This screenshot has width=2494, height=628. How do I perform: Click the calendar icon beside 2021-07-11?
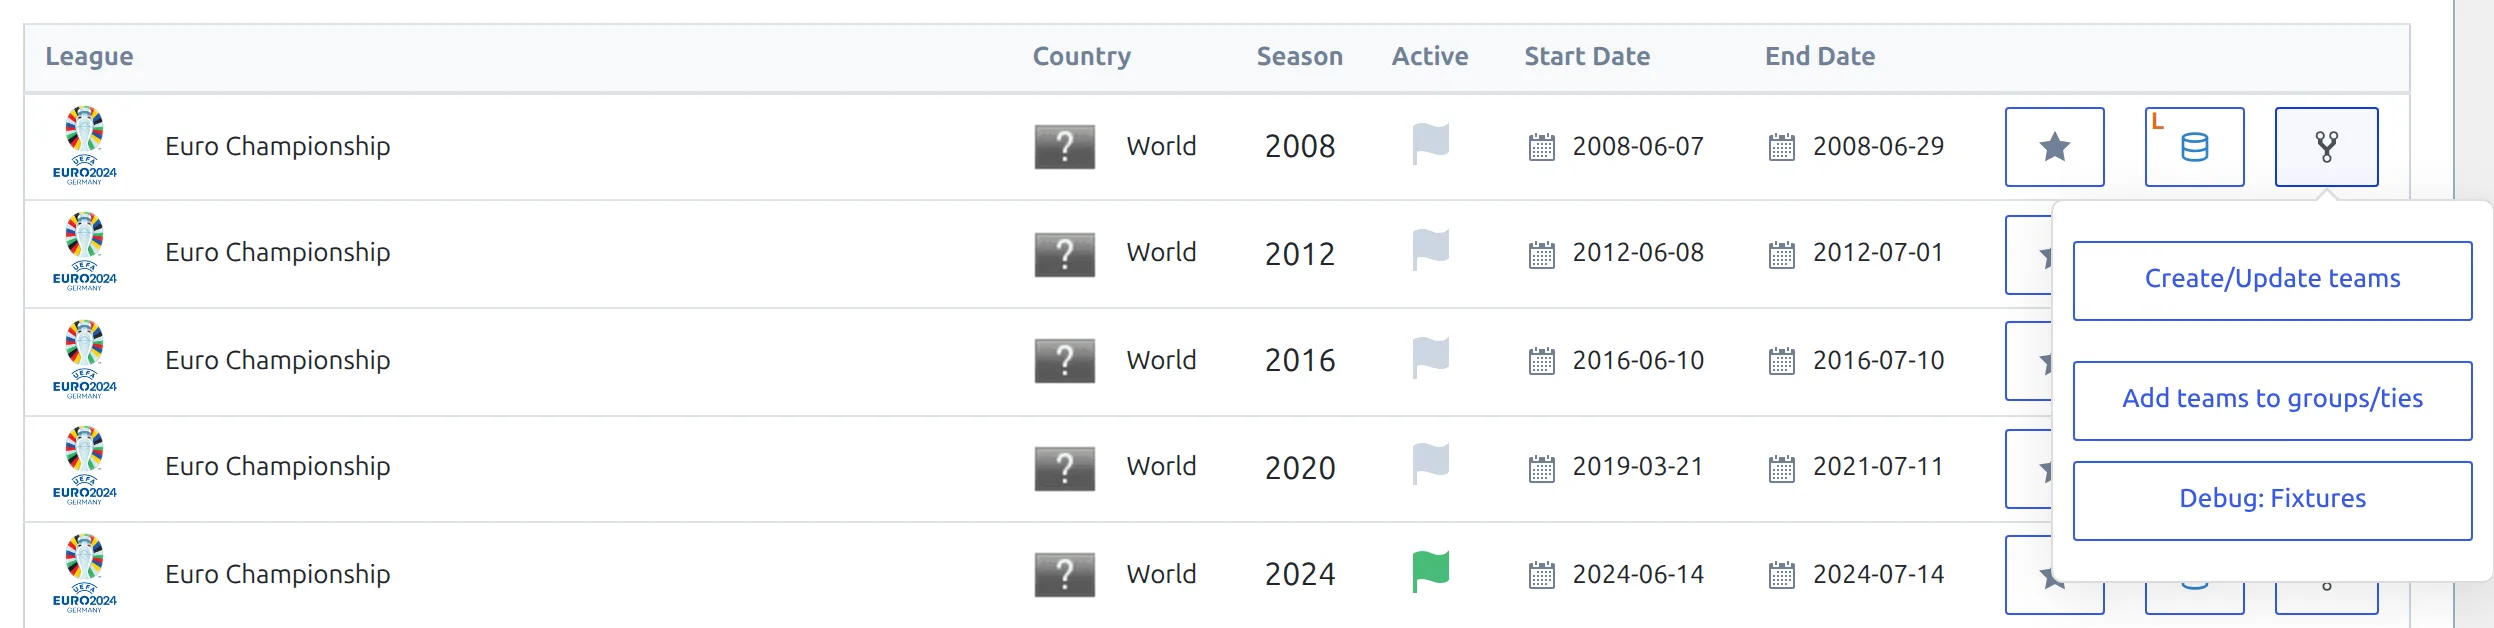[1782, 469]
